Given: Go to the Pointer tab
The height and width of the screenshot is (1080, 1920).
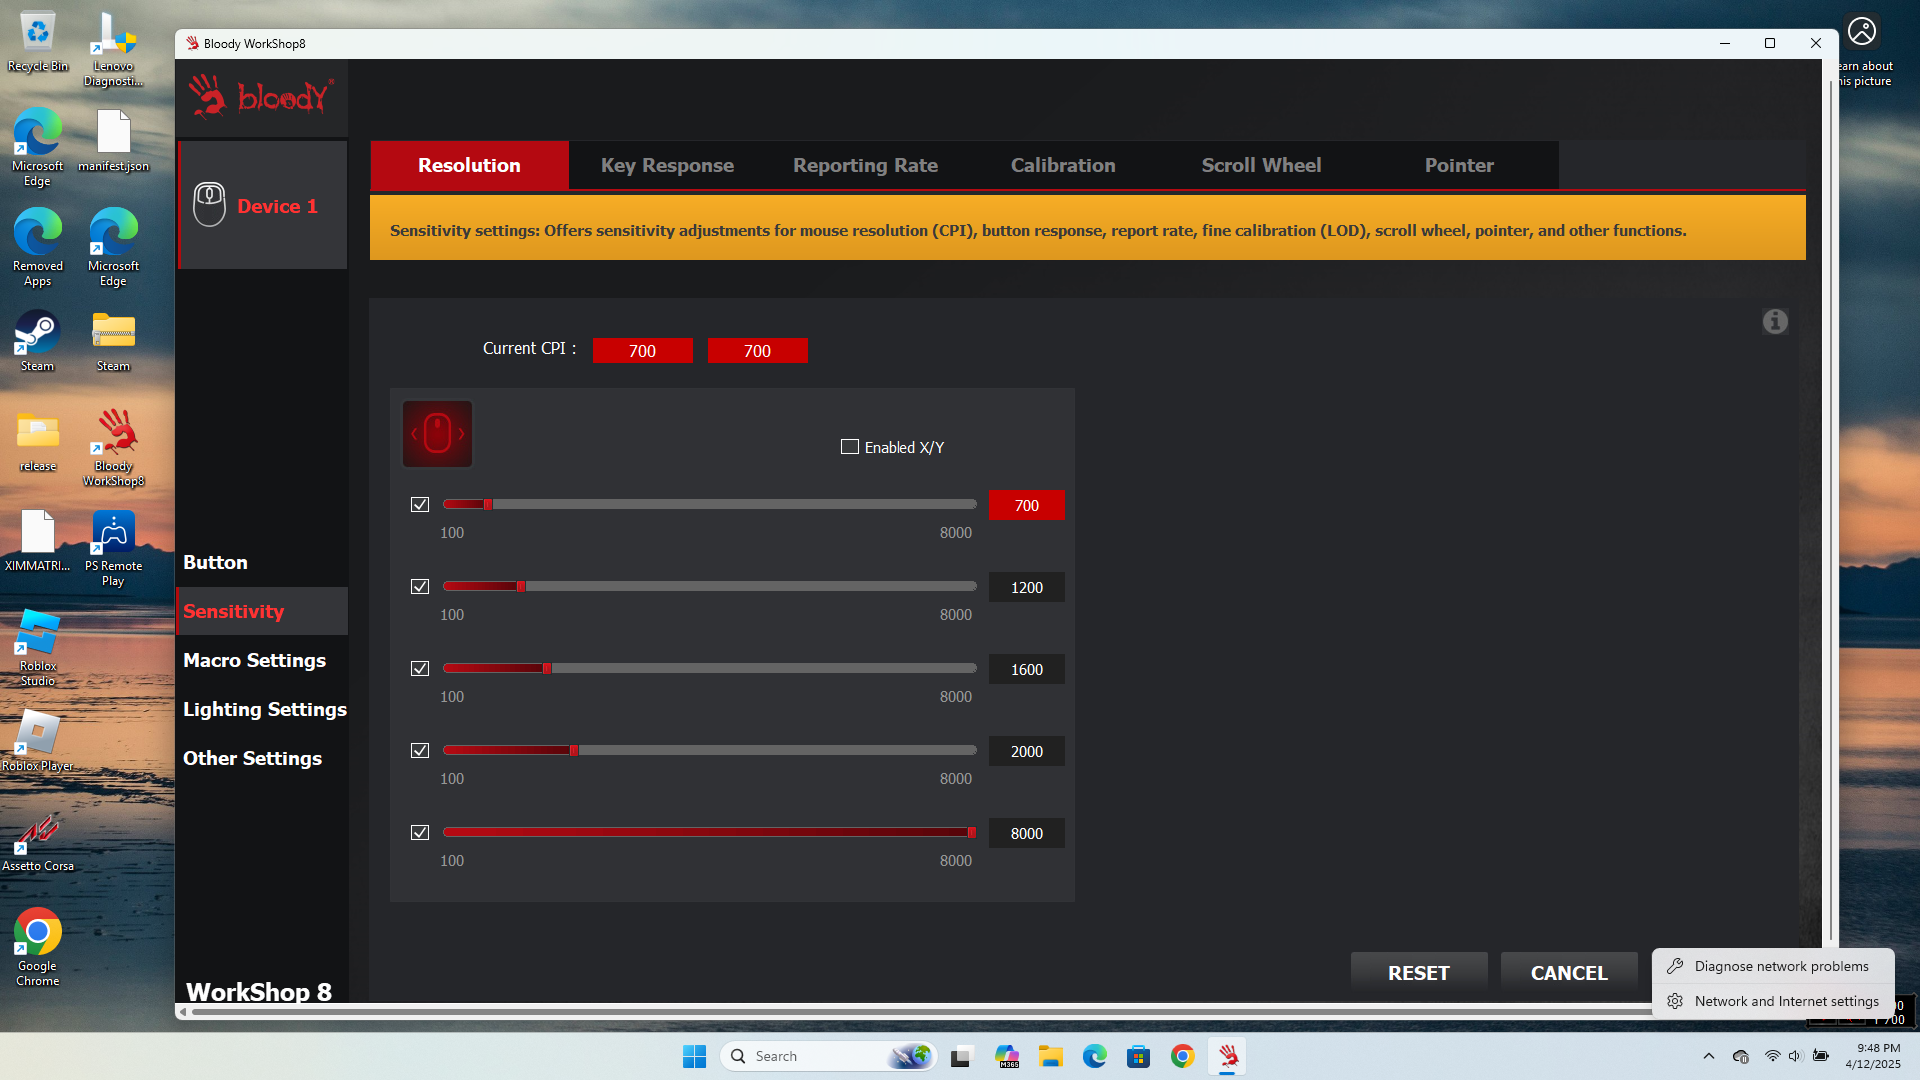Looking at the screenshot, I should (1459, 165).
